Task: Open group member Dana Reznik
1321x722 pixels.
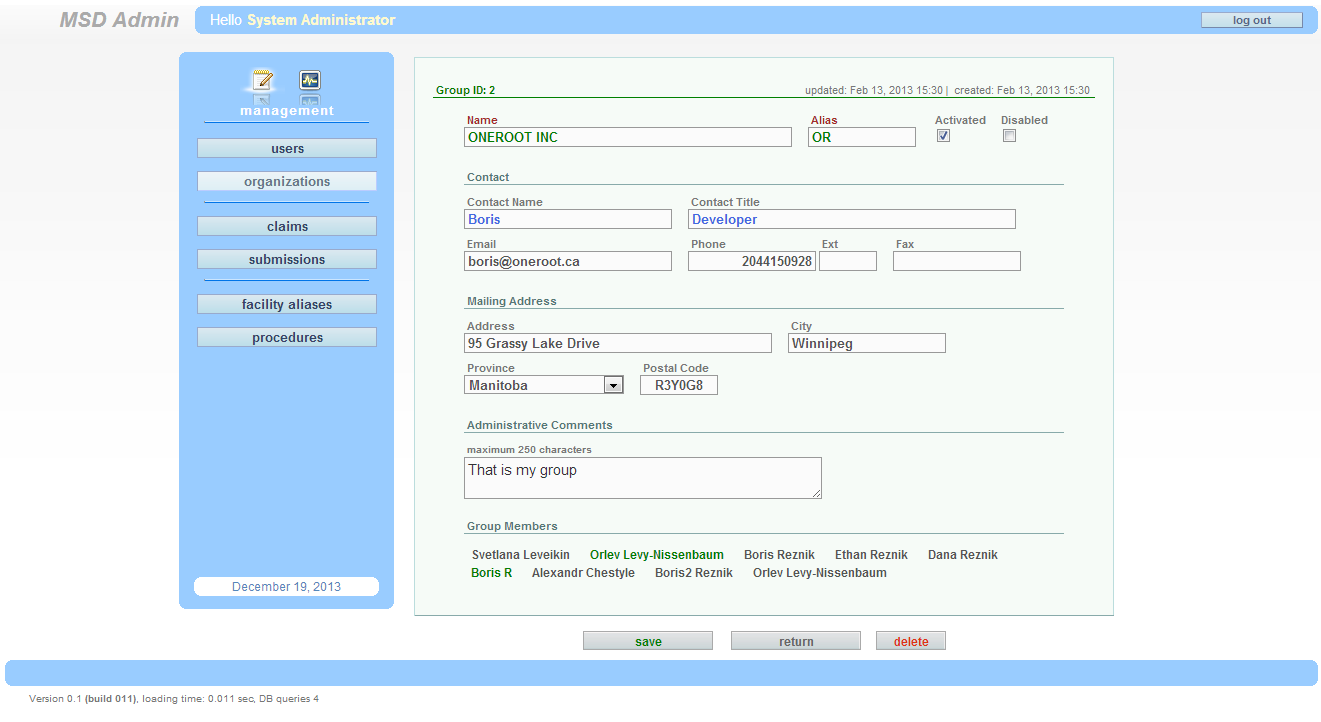Action: (x=963, y=555)
